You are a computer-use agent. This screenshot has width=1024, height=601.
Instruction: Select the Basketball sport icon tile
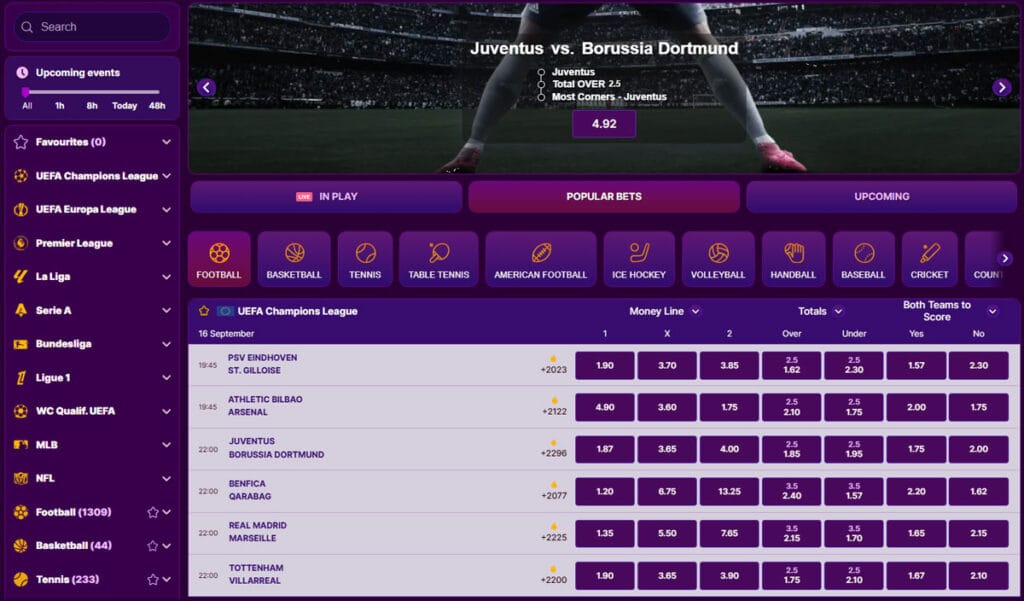[294, 259]
